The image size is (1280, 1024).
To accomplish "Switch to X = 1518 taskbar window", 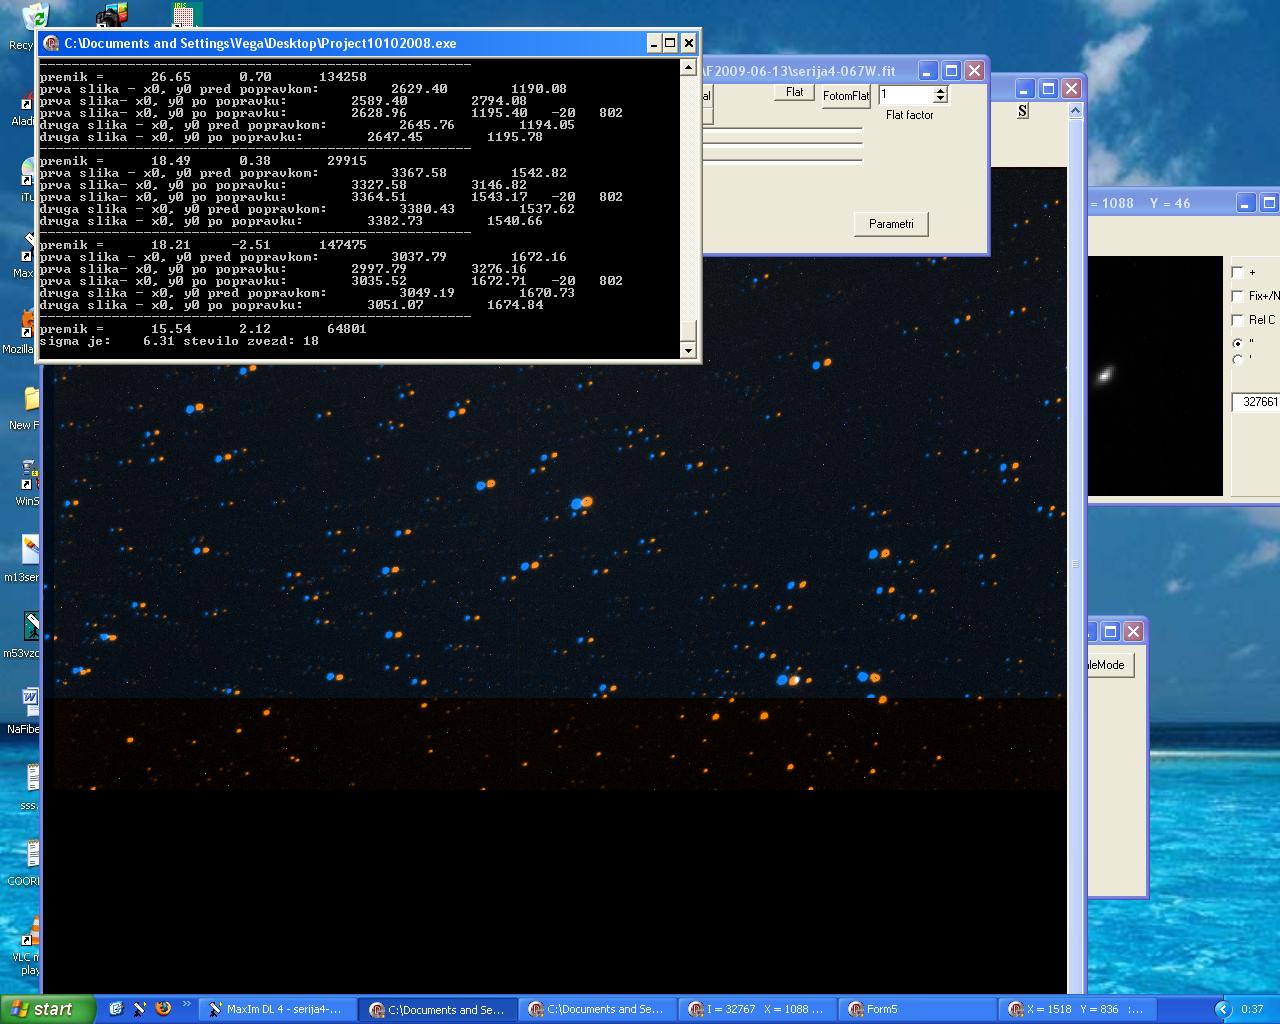I will 1077,1009.
